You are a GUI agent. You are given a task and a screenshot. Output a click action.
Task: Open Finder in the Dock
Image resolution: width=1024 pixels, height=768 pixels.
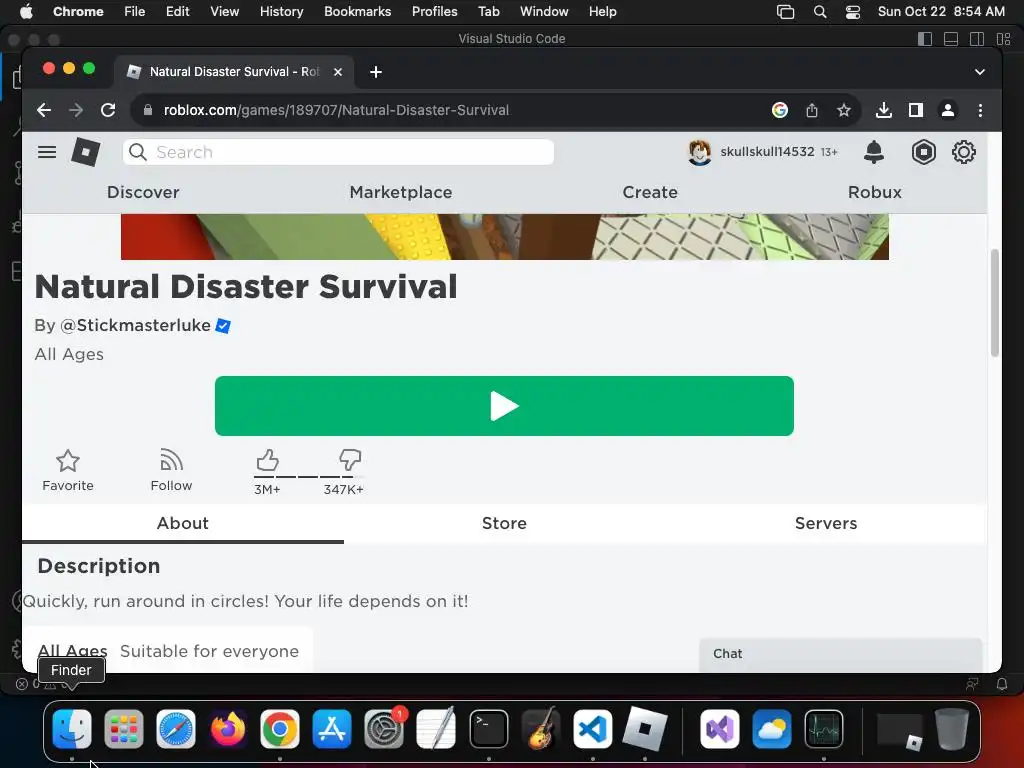72,729
